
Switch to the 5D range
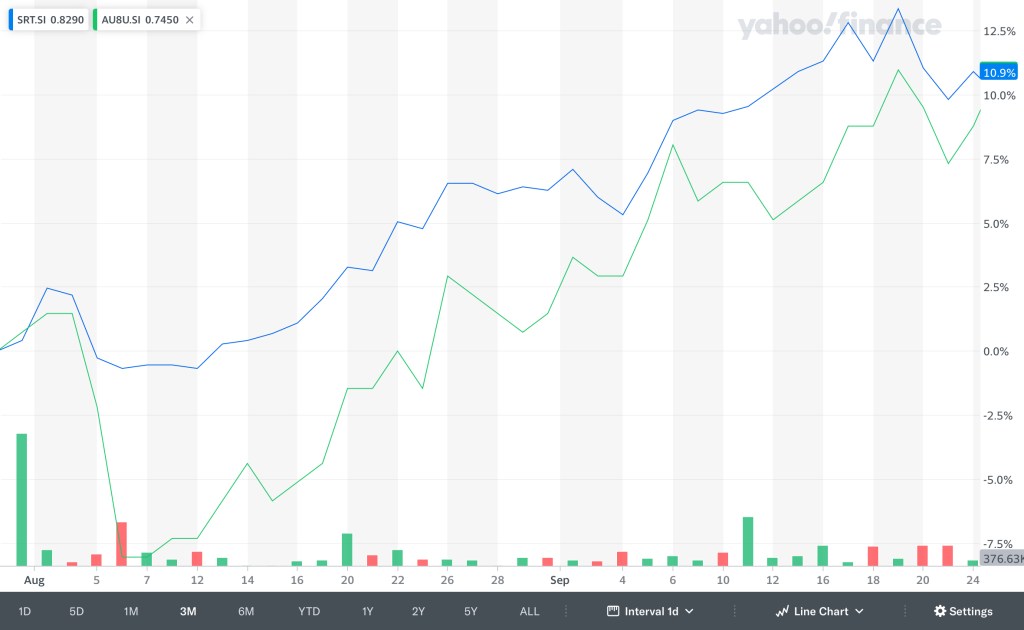click(x=76, y=611)
